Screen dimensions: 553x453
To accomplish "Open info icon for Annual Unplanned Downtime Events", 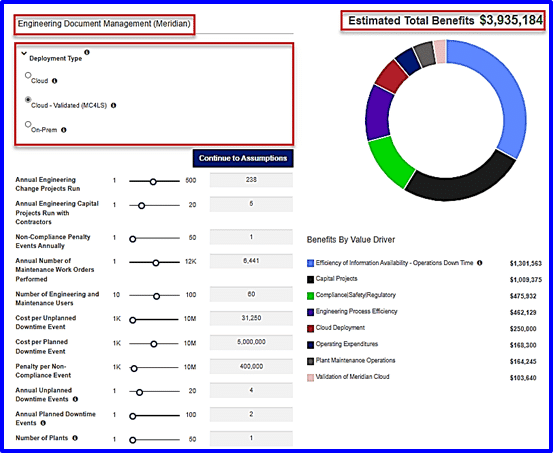I will [x=75, y=399].
